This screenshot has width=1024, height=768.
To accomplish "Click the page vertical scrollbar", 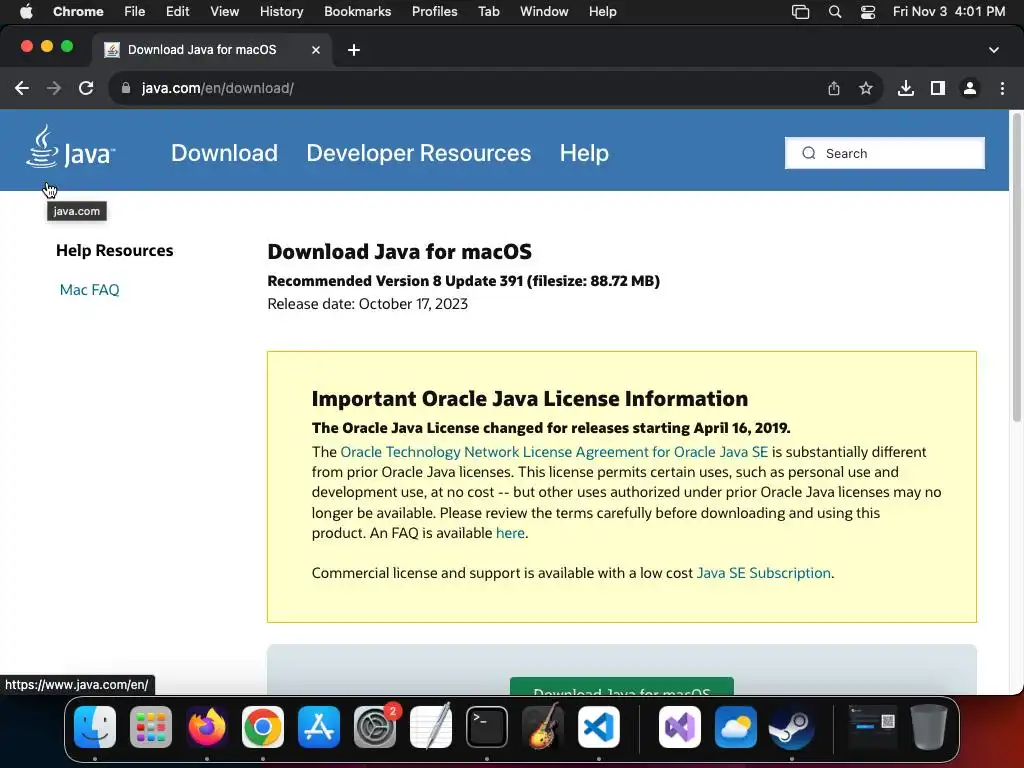I will pos(1016,268).
